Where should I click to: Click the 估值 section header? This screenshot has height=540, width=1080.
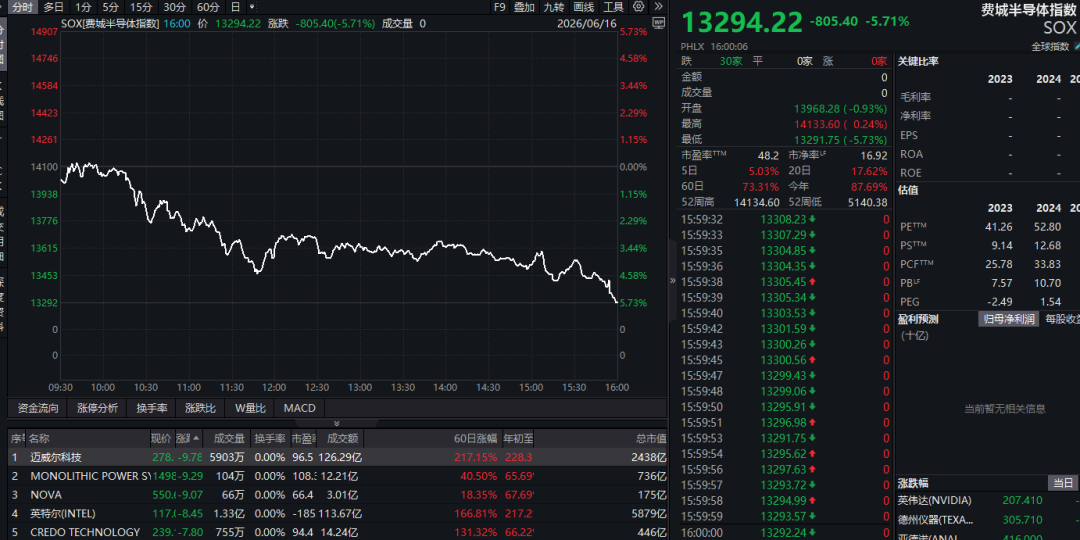pos(908,190)
